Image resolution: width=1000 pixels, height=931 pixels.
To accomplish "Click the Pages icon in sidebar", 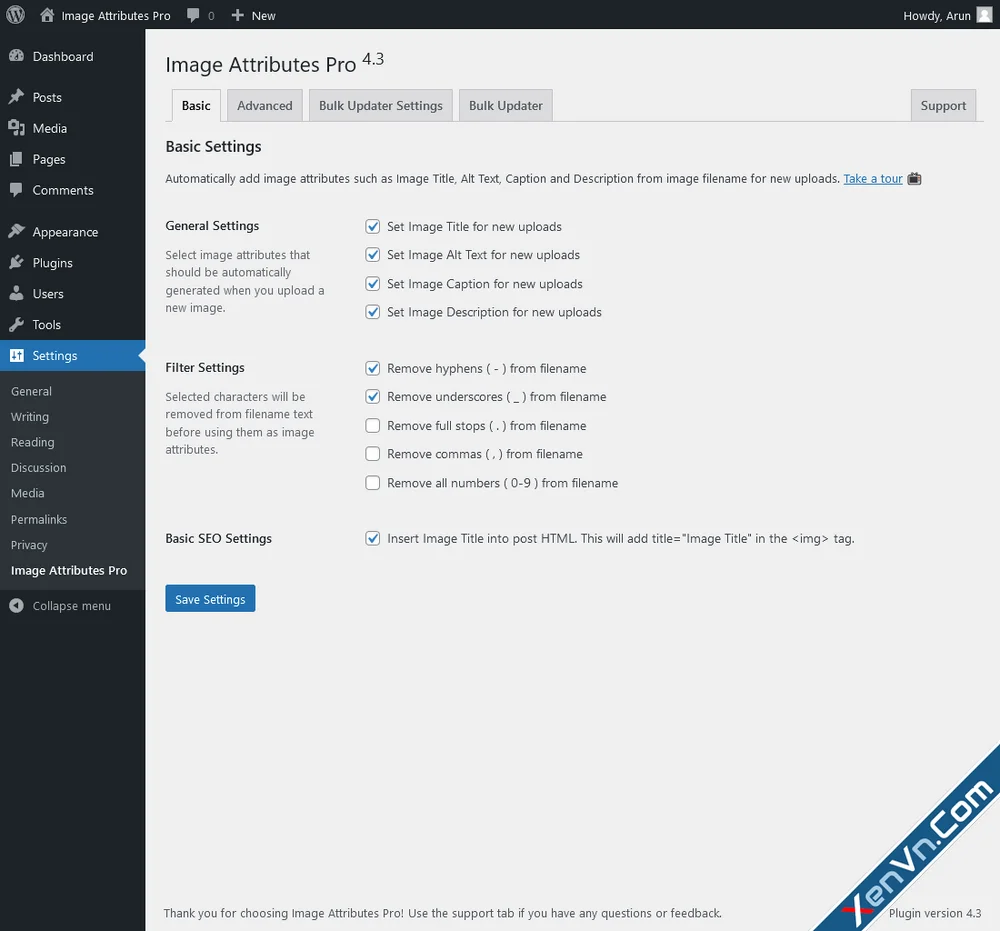I will pos(17,159).
